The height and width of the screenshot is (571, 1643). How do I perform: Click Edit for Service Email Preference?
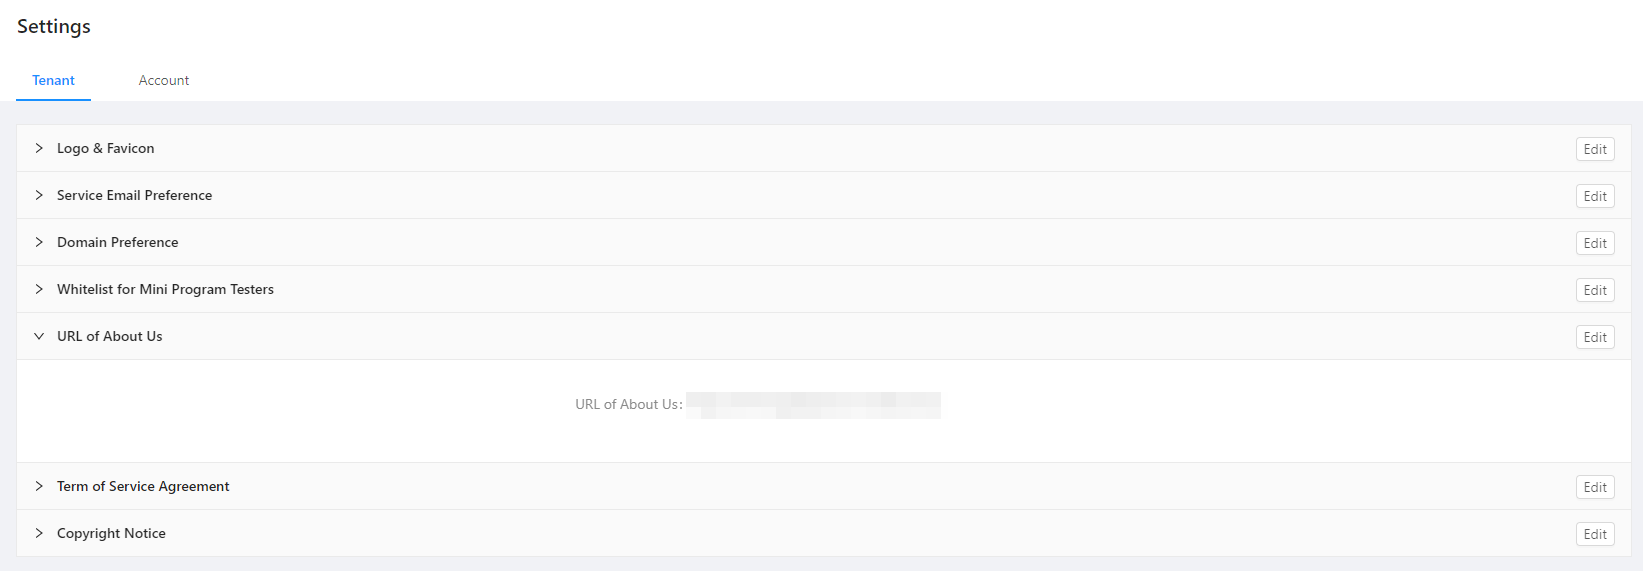(1595, 196)
